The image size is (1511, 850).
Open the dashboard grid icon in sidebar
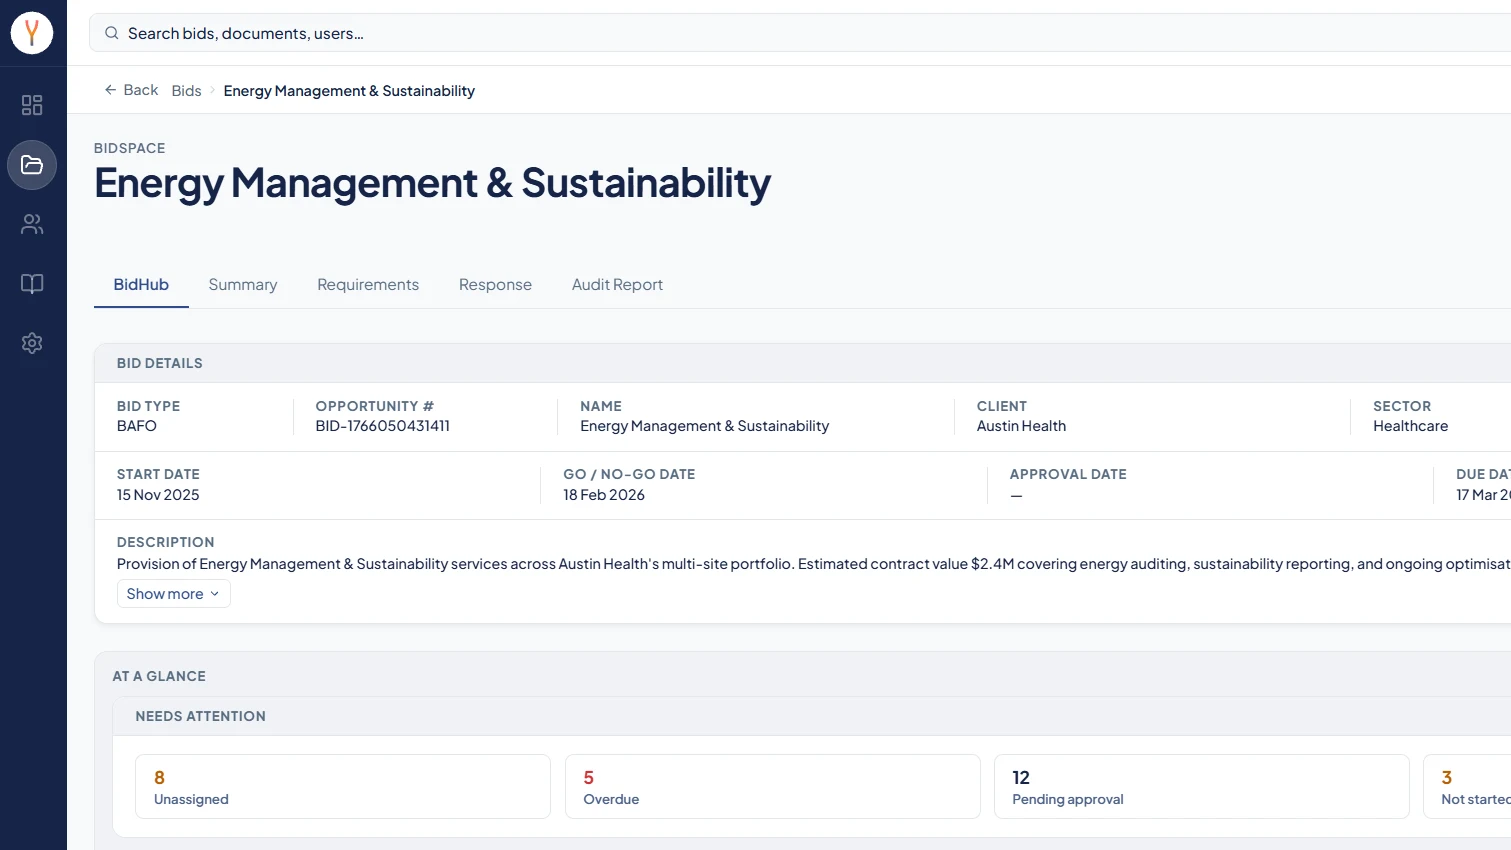pyautogui.click(x=32, y=105)
